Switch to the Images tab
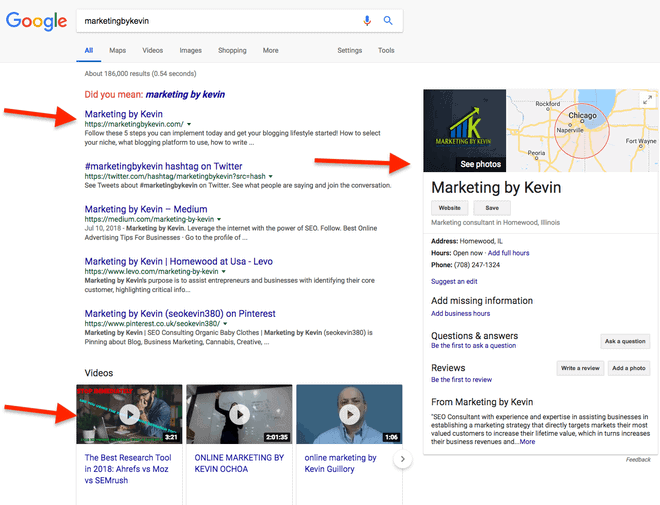Image resolution: width=660 pixels, height=505 pixels. (x=191, y=50)
